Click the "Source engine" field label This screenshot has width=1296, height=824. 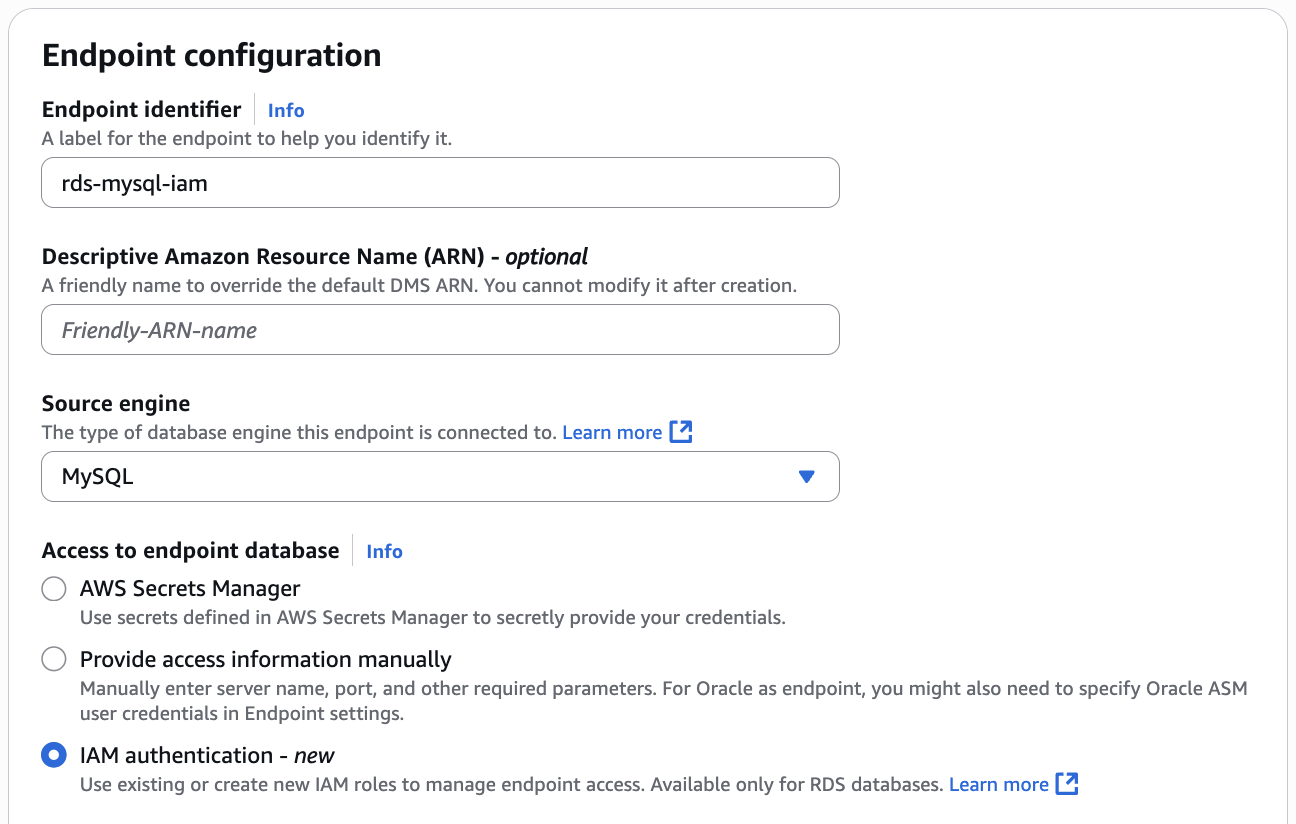116,404
